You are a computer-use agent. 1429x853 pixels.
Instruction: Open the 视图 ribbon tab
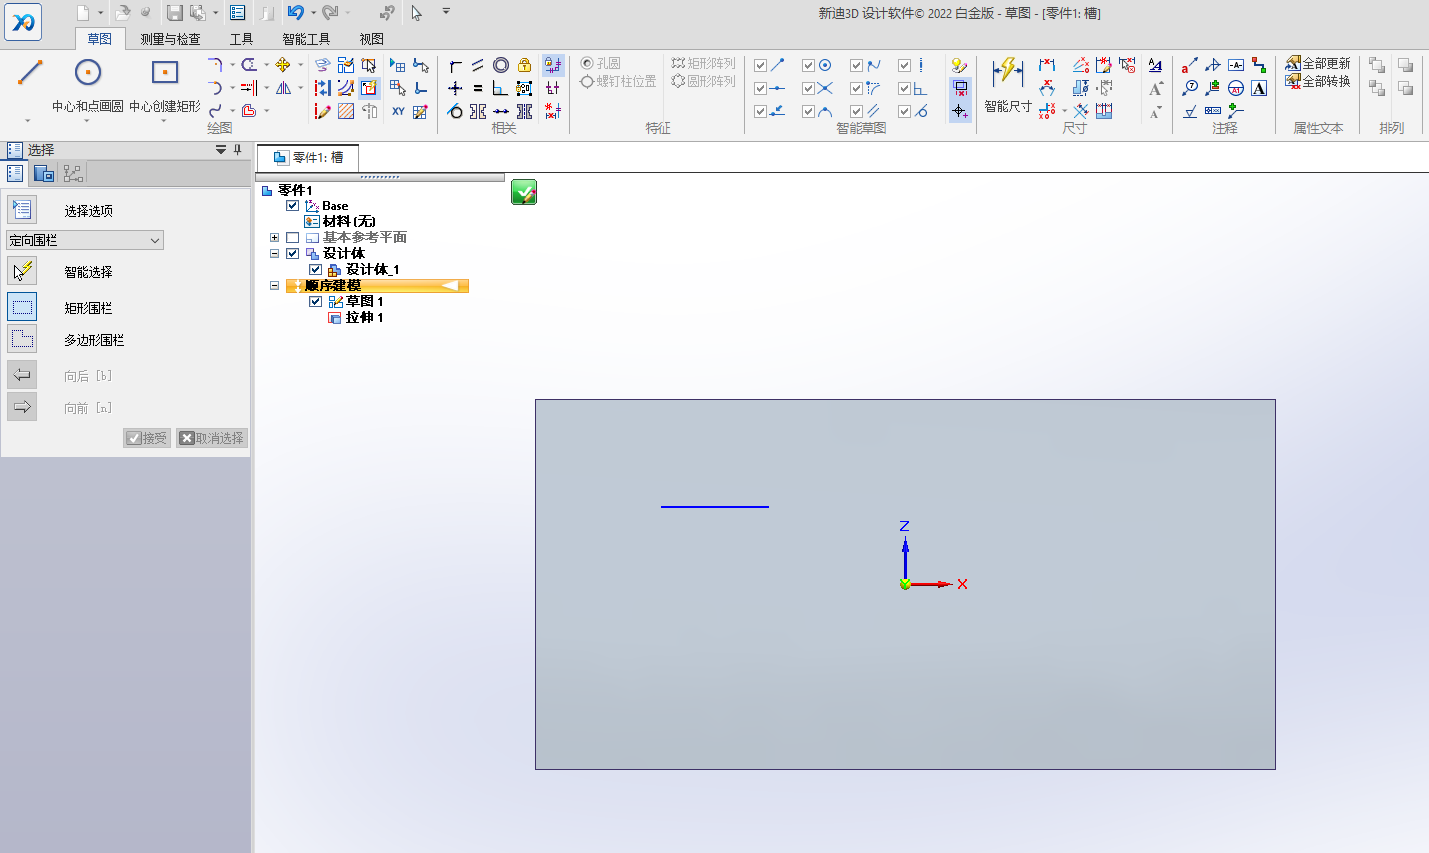click(372, 39)
